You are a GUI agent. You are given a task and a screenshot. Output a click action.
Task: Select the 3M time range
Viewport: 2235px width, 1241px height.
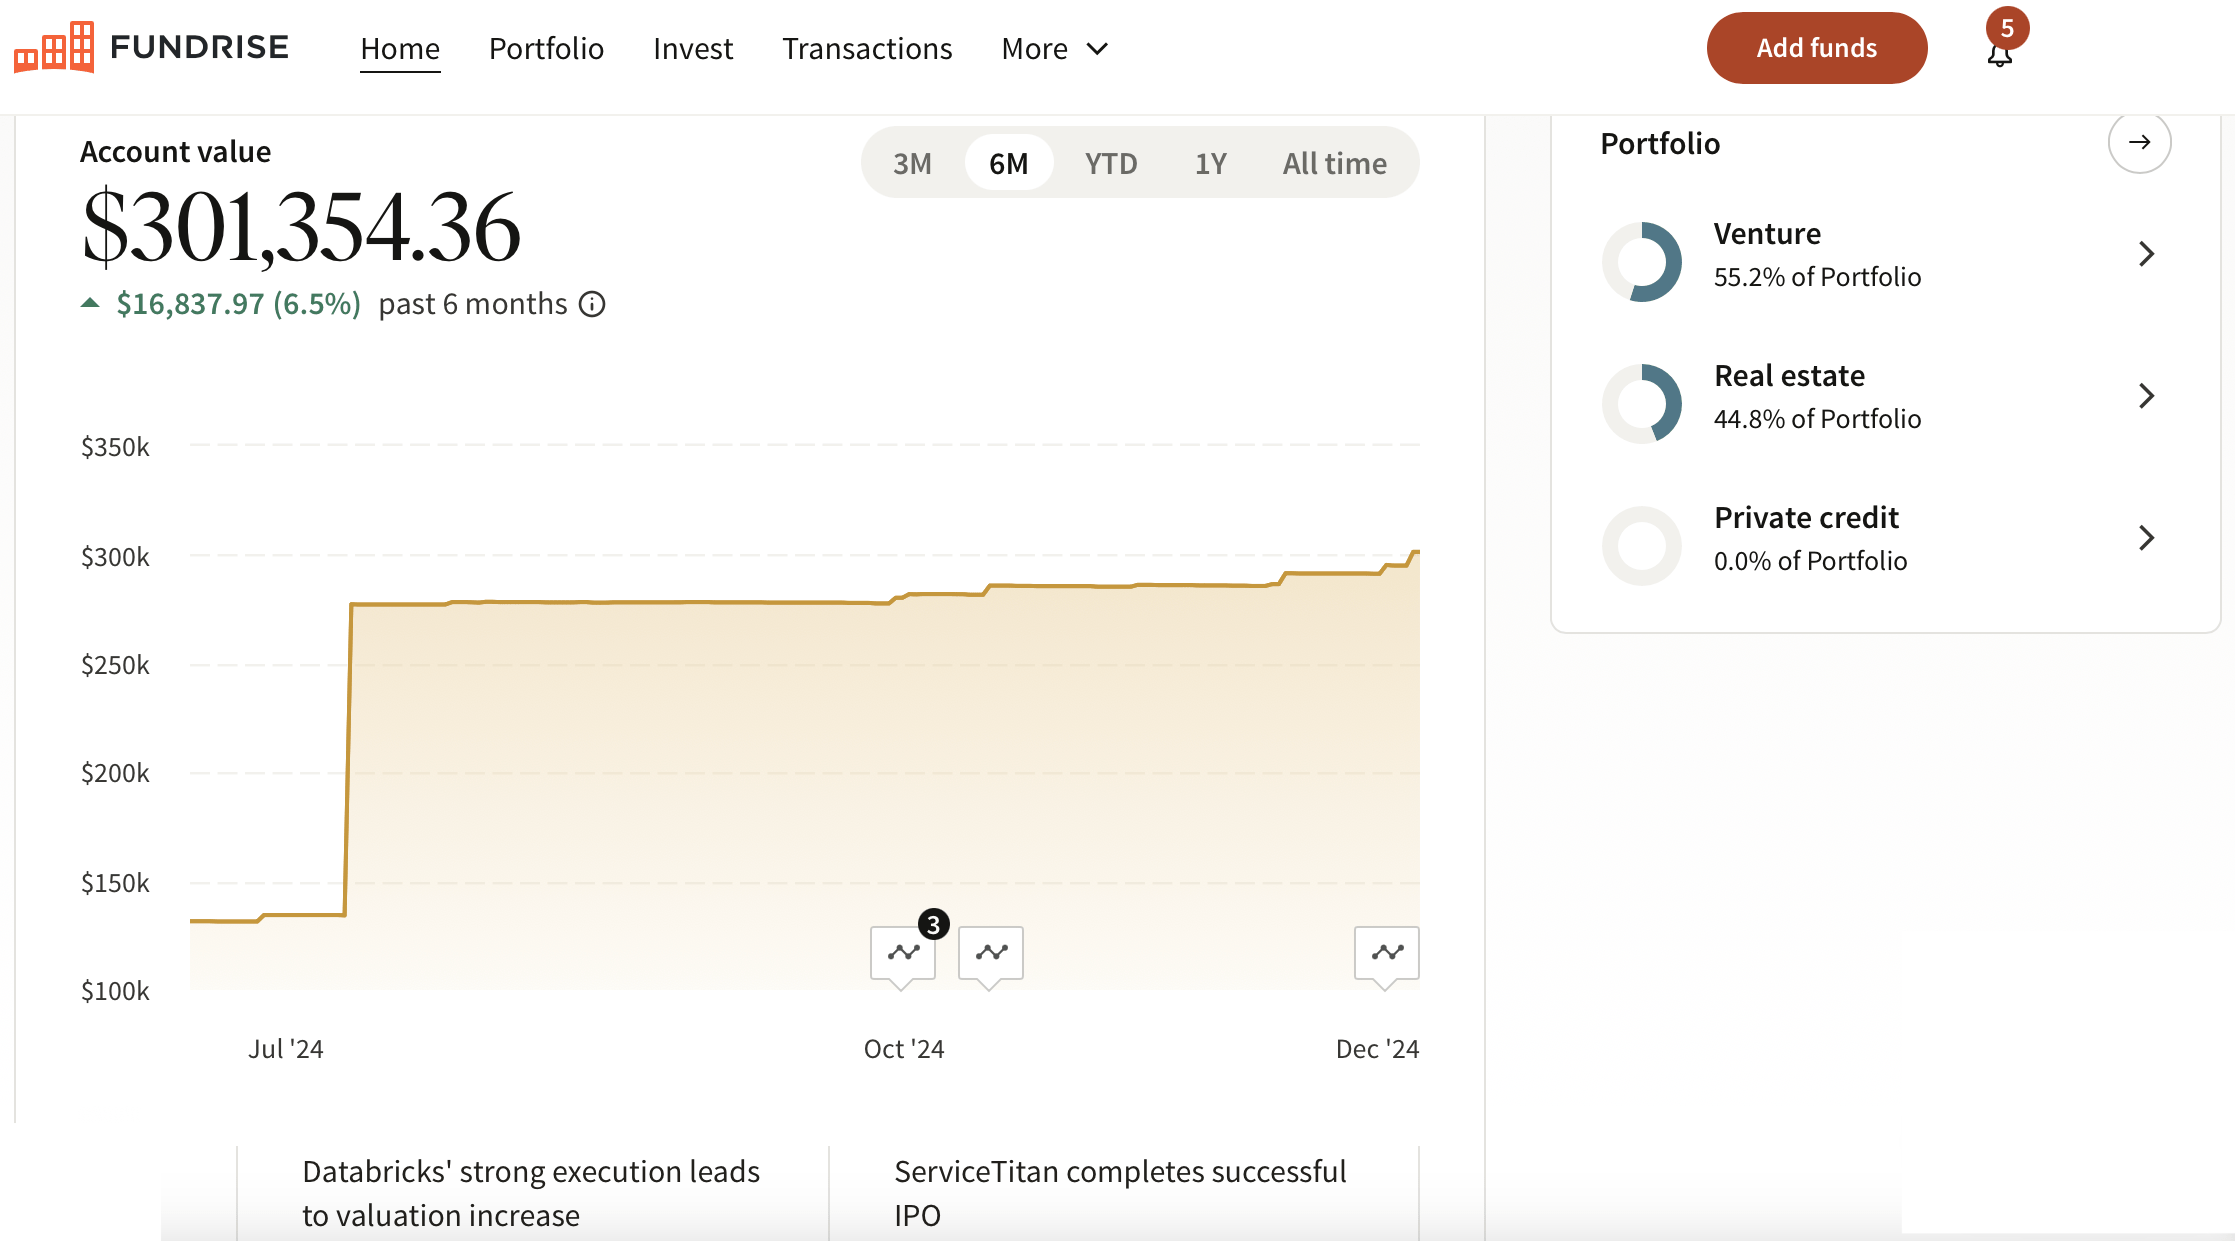912,163
